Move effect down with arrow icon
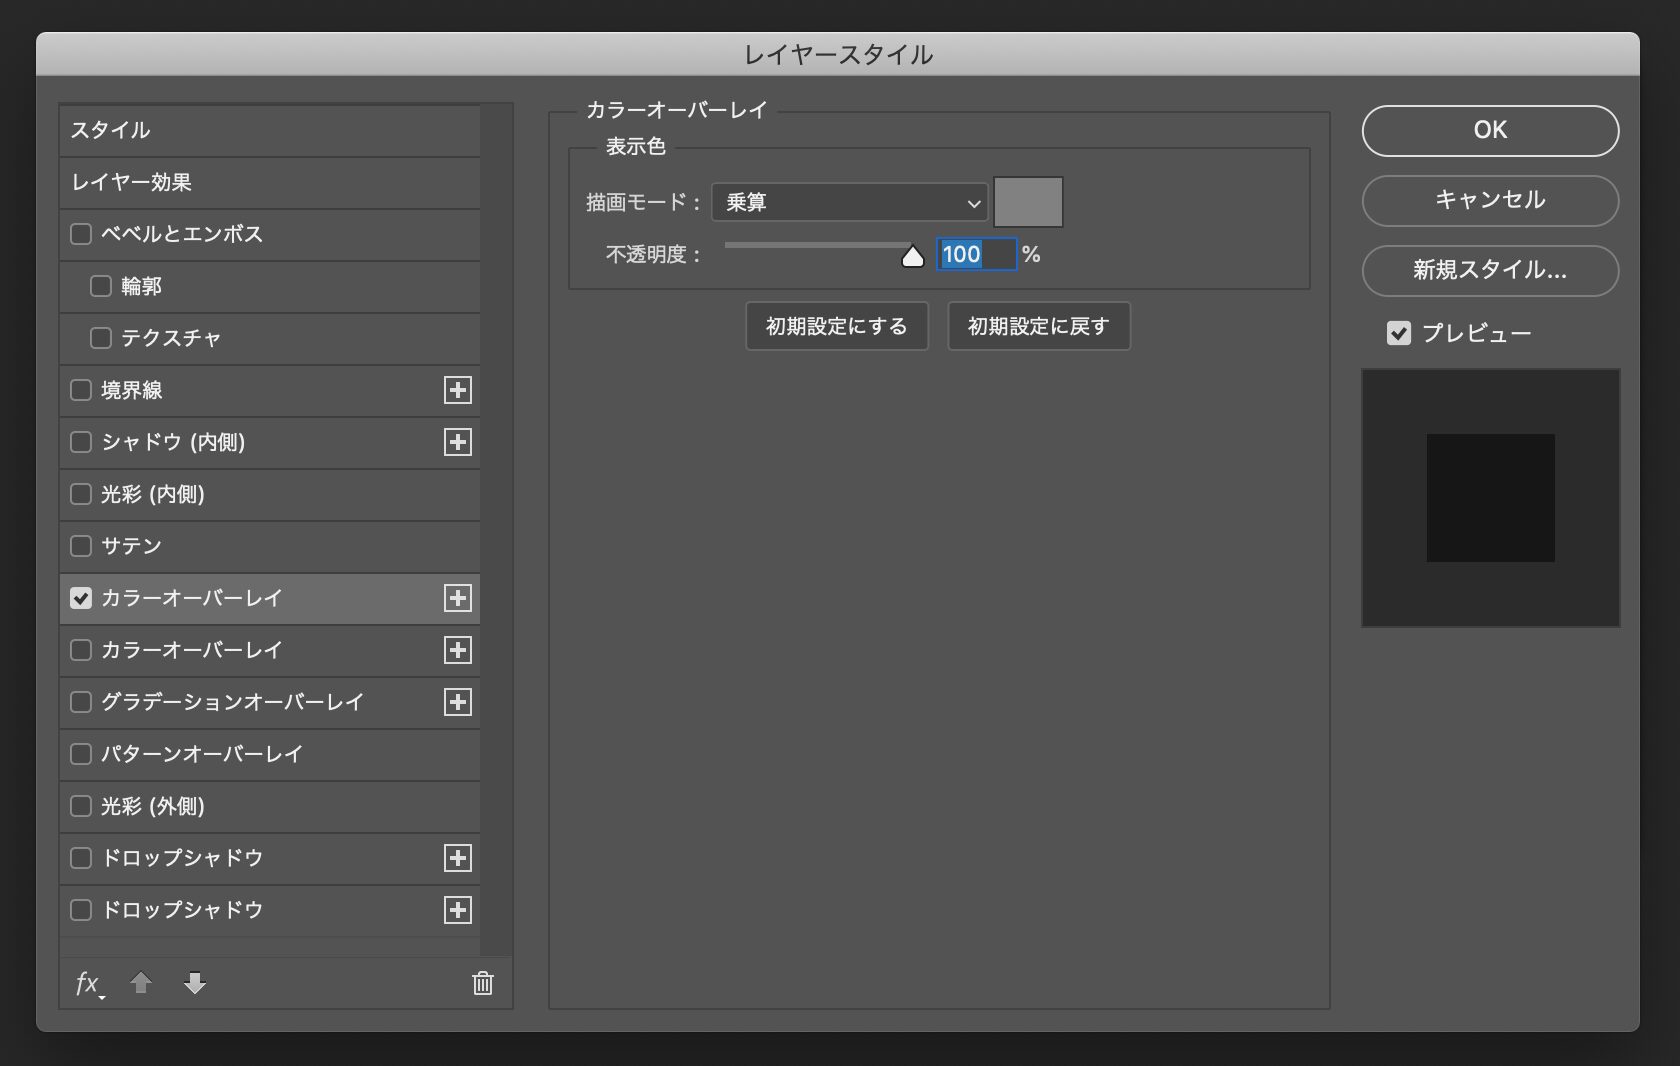This screenshot has height=1066, width=1680. (x=195, y=983)
